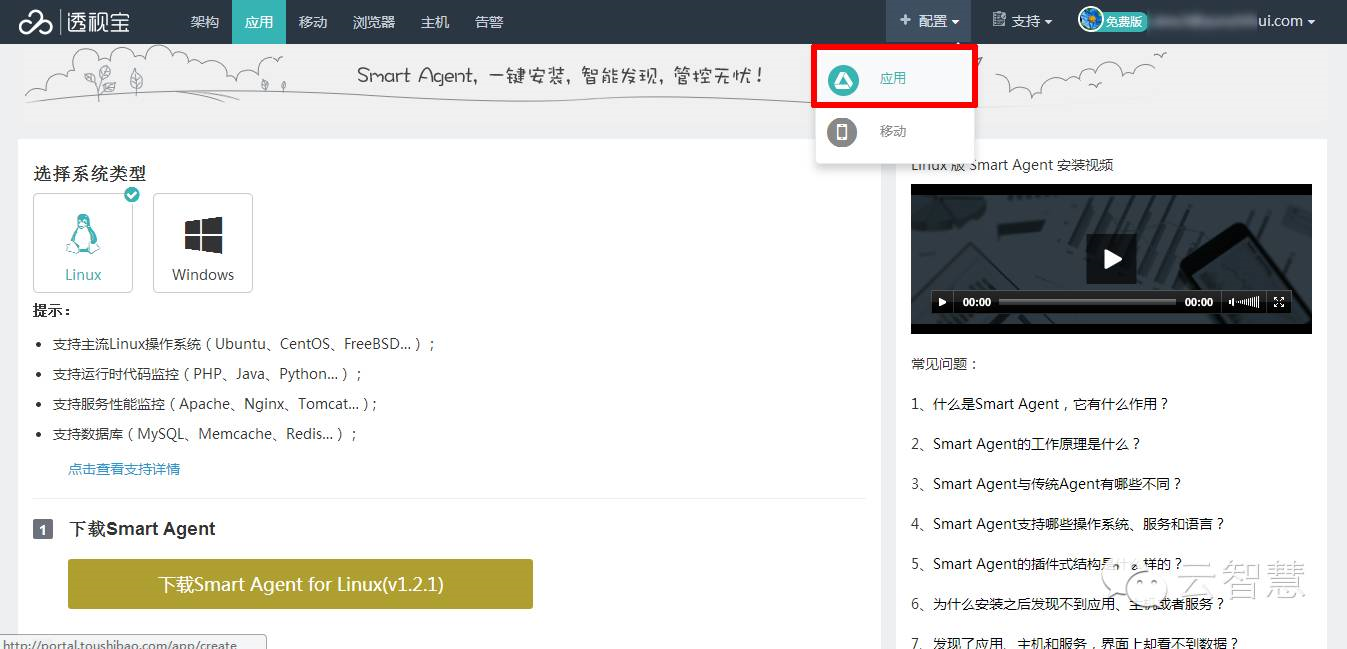Click the text 支持数据库 MySQL, Memcache
Image resolution: width=1347 pixels, height=649 pixels.
(206, 434)
